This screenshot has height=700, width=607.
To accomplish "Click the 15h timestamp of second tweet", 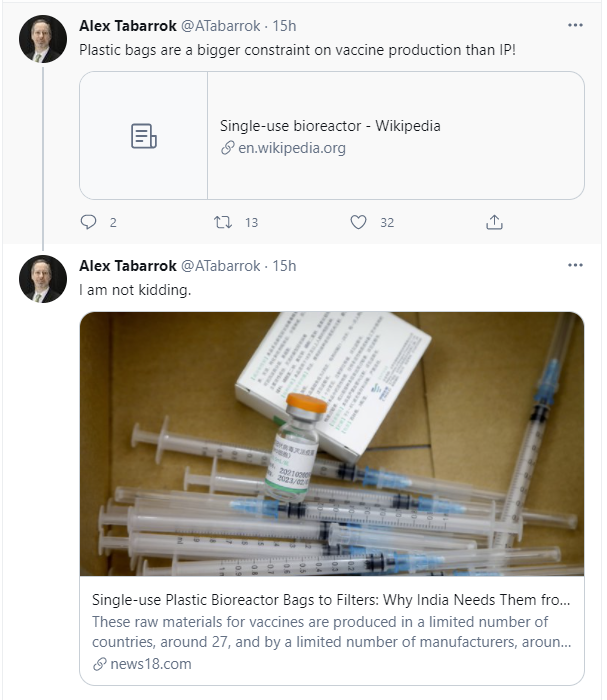I will [x=284, y=266].
